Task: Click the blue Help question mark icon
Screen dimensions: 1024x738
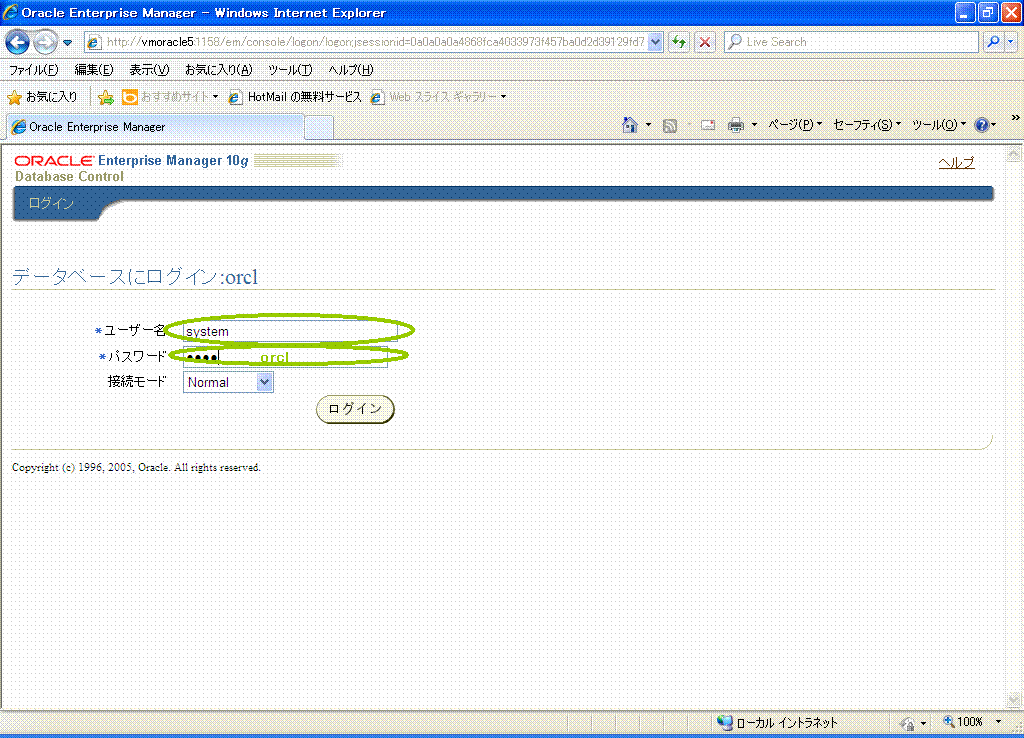Action: [982, 125]
